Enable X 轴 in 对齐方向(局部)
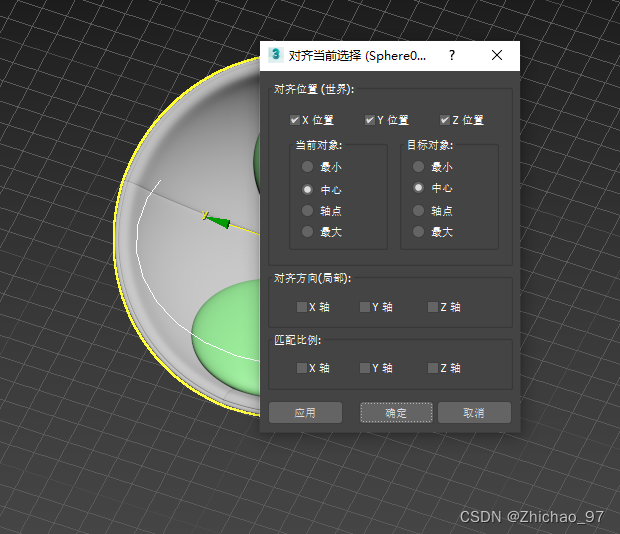This screenshot has width=620, height=534. pyautogui.click(x=302, y=307)
